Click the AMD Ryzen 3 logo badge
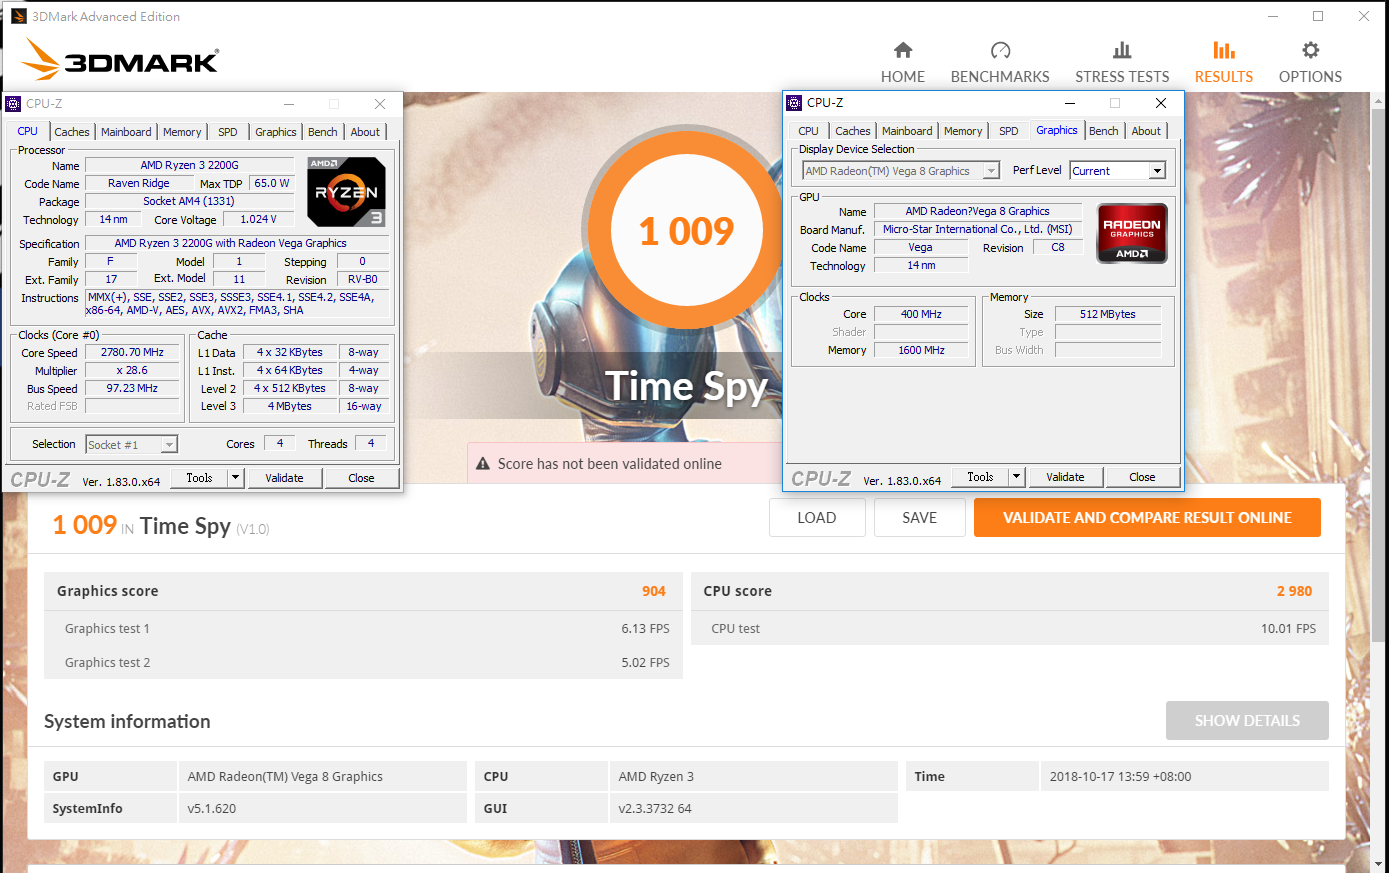 coord(346,192)
